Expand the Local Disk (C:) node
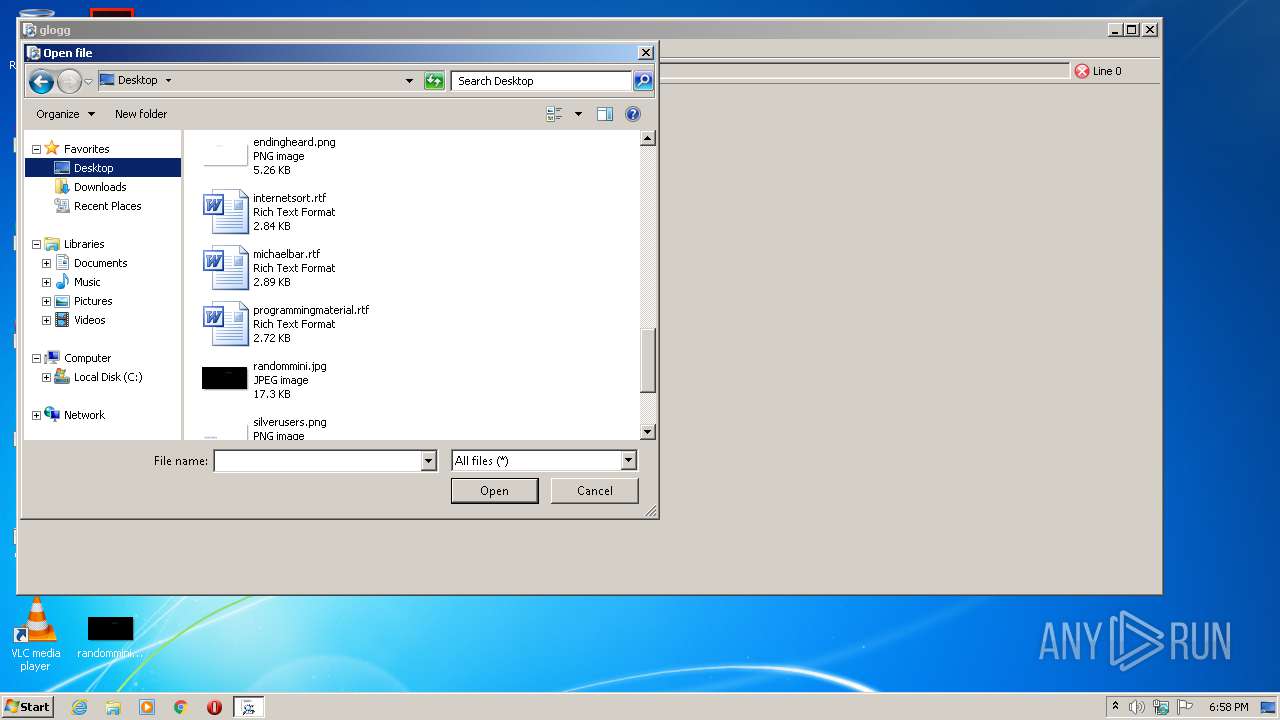Image resolution: width=1280 pixels, height=720 pixels. [x=46, y=377]
